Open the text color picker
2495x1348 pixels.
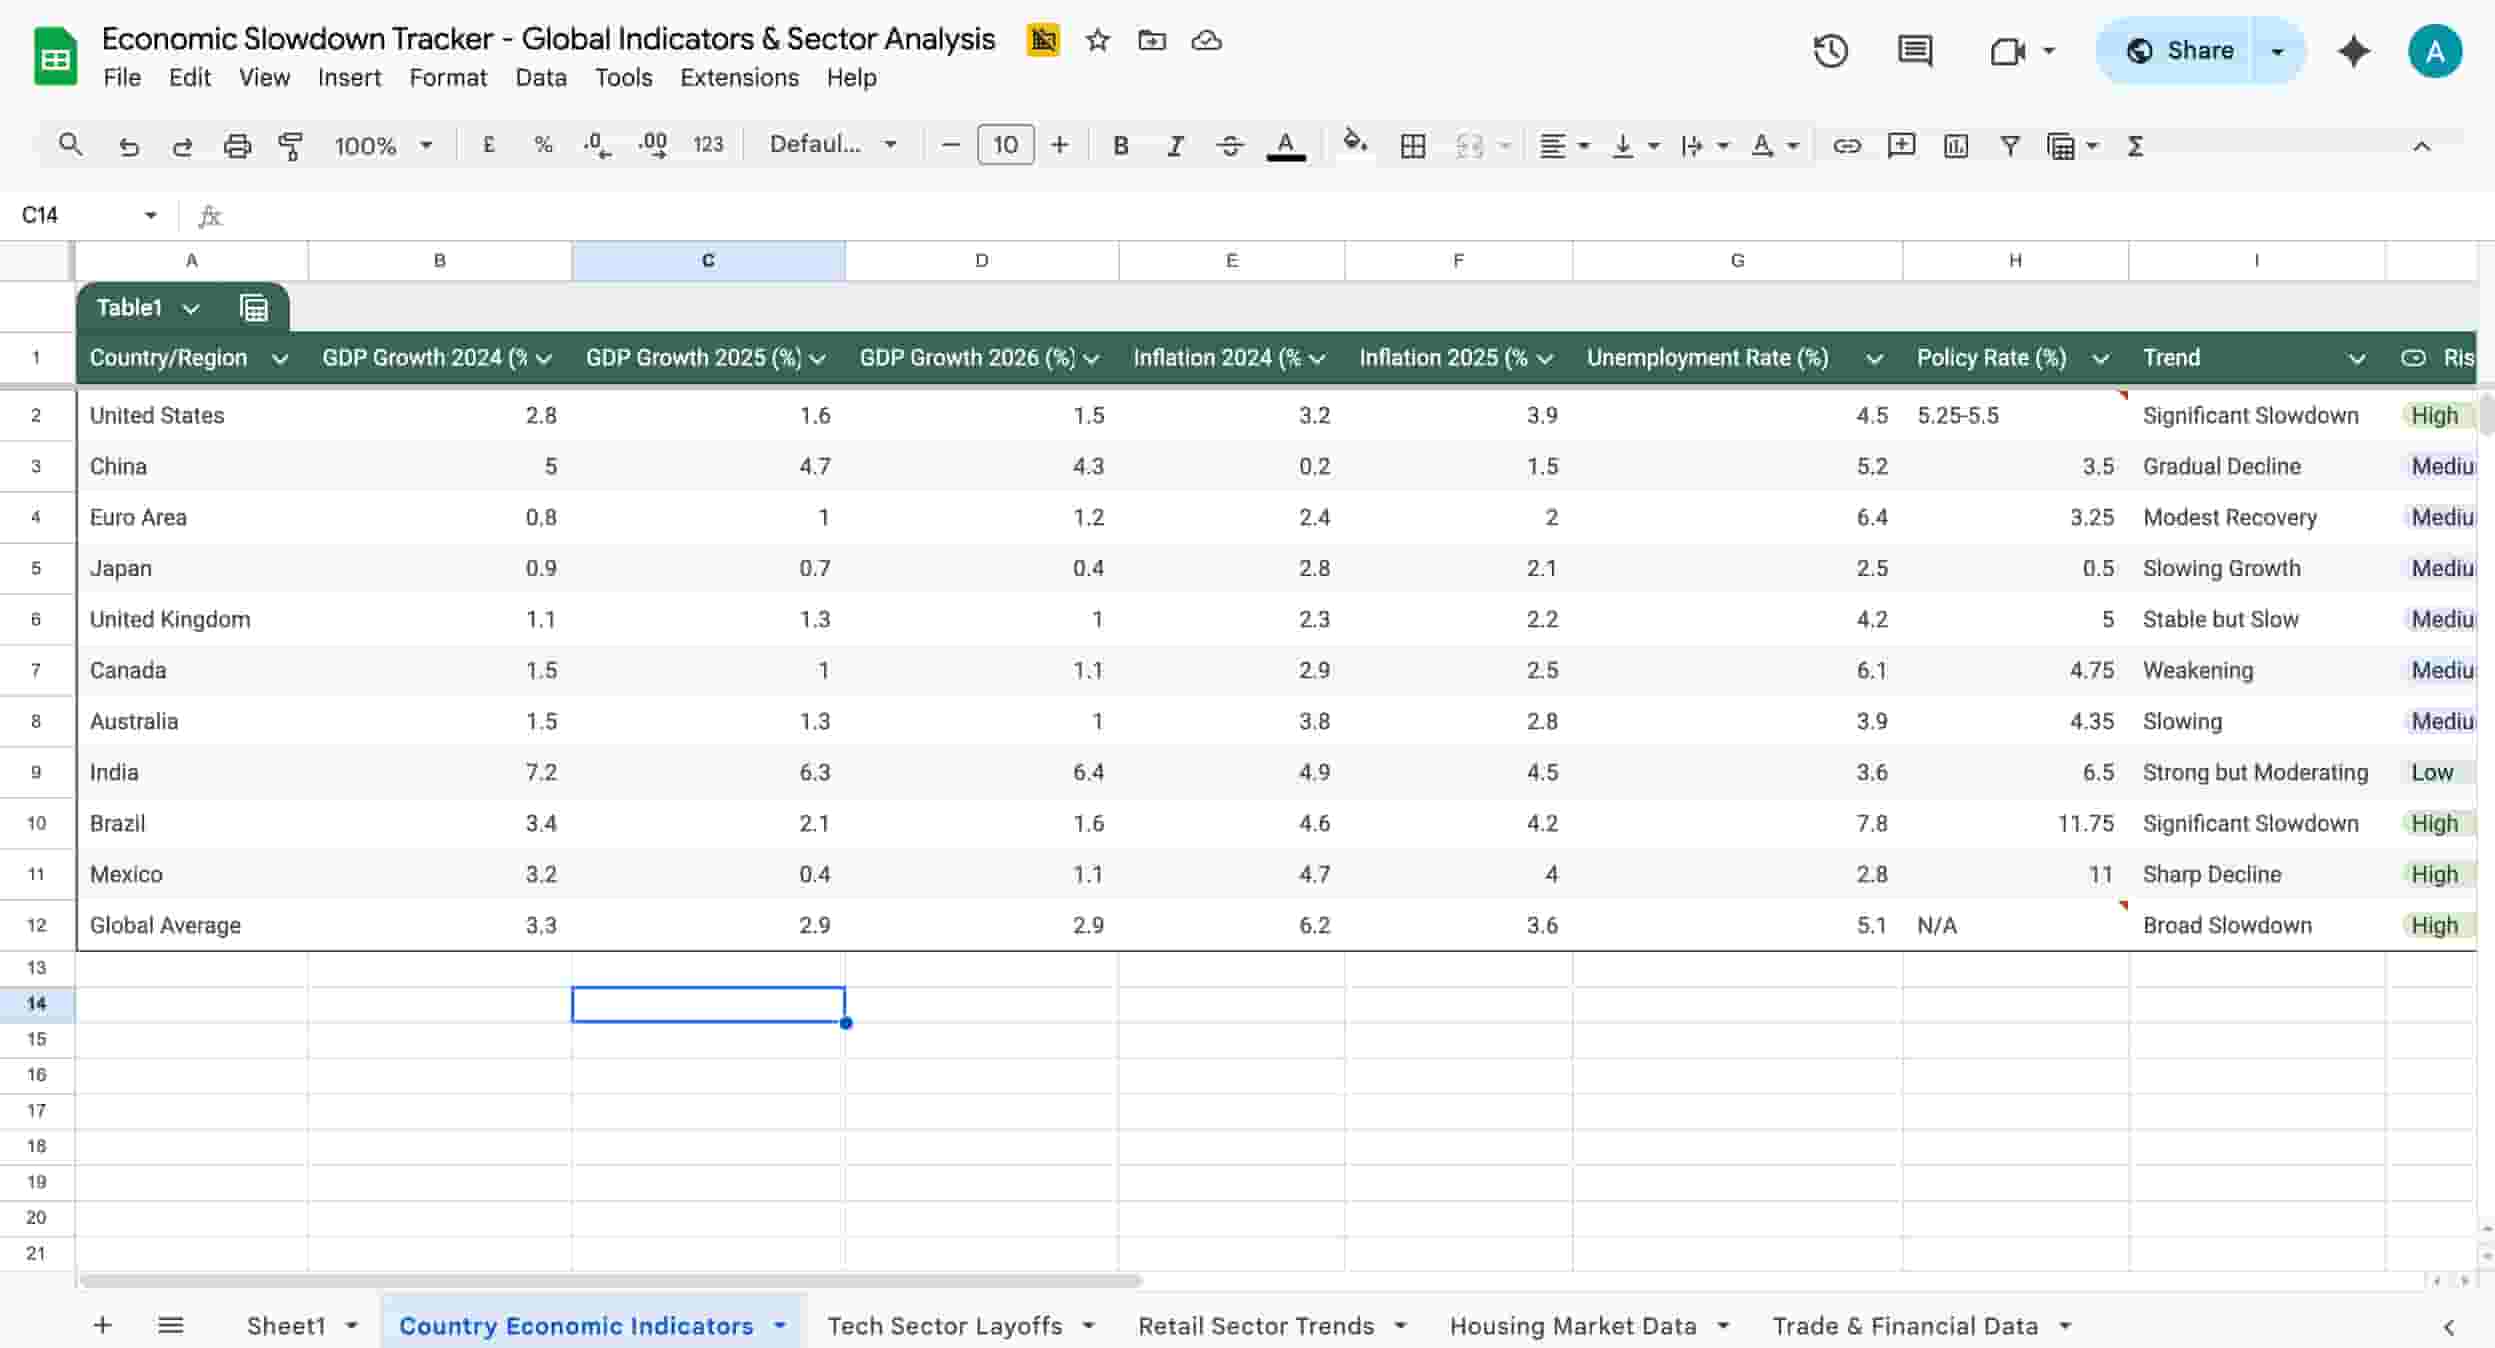click(1286, 146)
